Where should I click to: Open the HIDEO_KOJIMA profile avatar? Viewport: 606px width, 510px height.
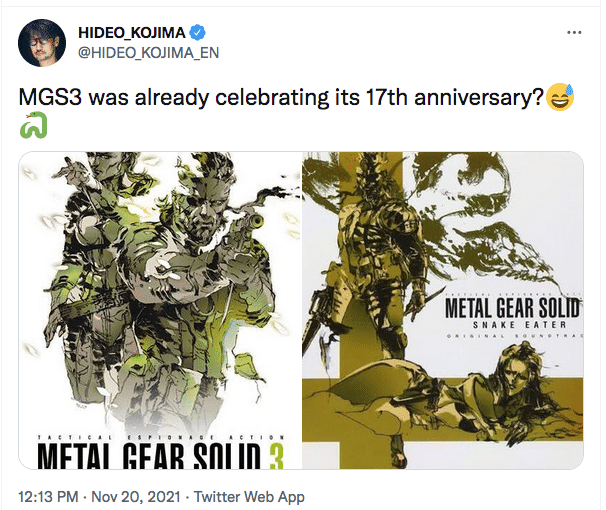(x=42, y=43)
